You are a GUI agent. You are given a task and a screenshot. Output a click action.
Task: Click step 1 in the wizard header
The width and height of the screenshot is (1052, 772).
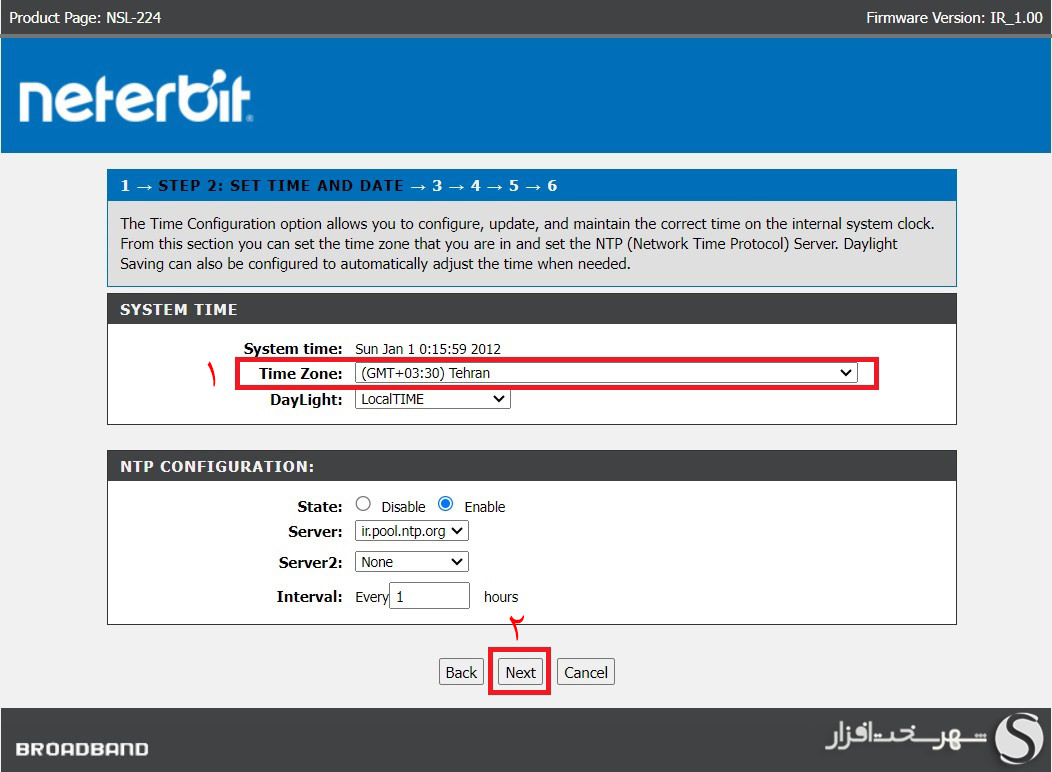tap(124, 185)
